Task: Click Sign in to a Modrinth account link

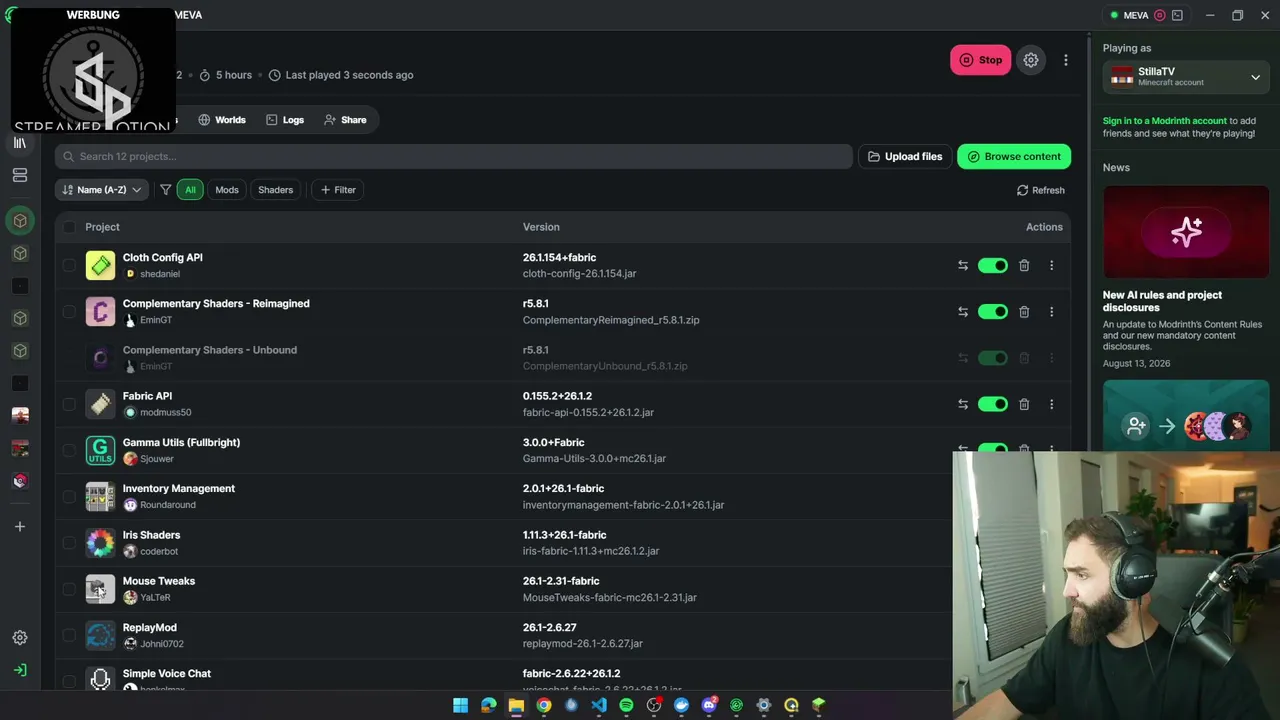Action: click(x=1165, y=121)
